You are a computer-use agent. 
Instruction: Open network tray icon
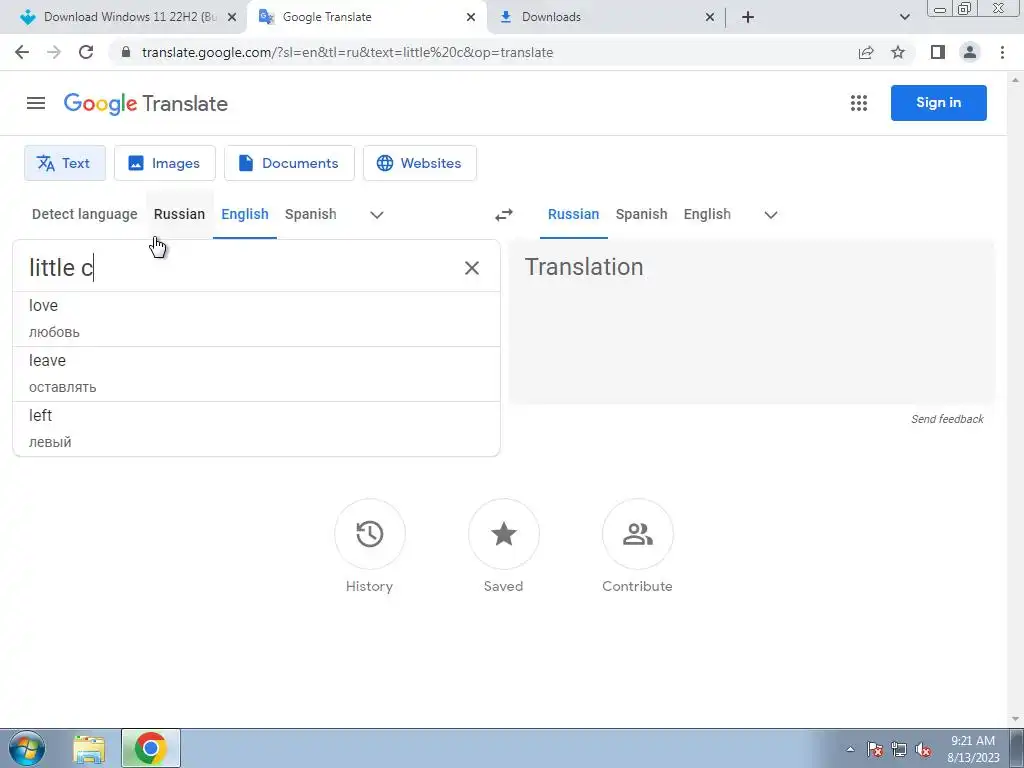pyautogui.click(x=899, y=750)
